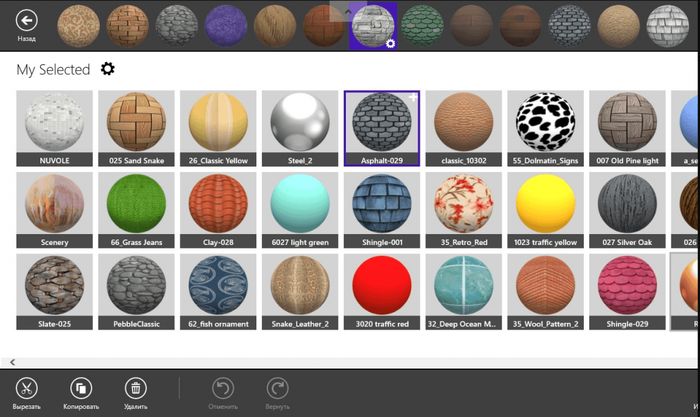This screenshot has width=700, height=417.
Task: Click the Вернуть redo icon
Action: (277, 388)
